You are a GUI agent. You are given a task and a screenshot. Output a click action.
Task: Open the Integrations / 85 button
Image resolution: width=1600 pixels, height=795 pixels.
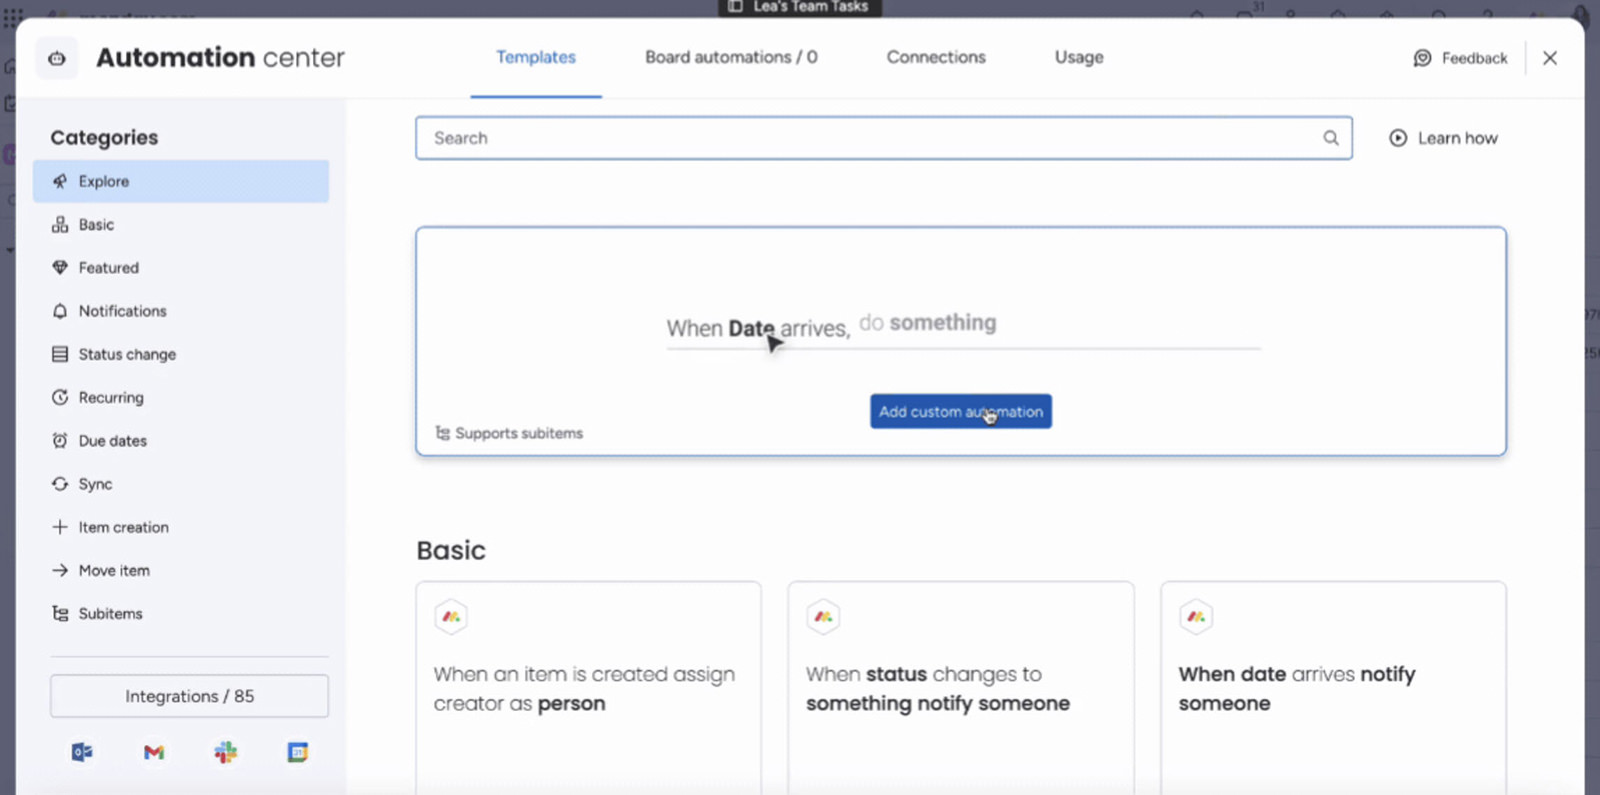point(189,696)
